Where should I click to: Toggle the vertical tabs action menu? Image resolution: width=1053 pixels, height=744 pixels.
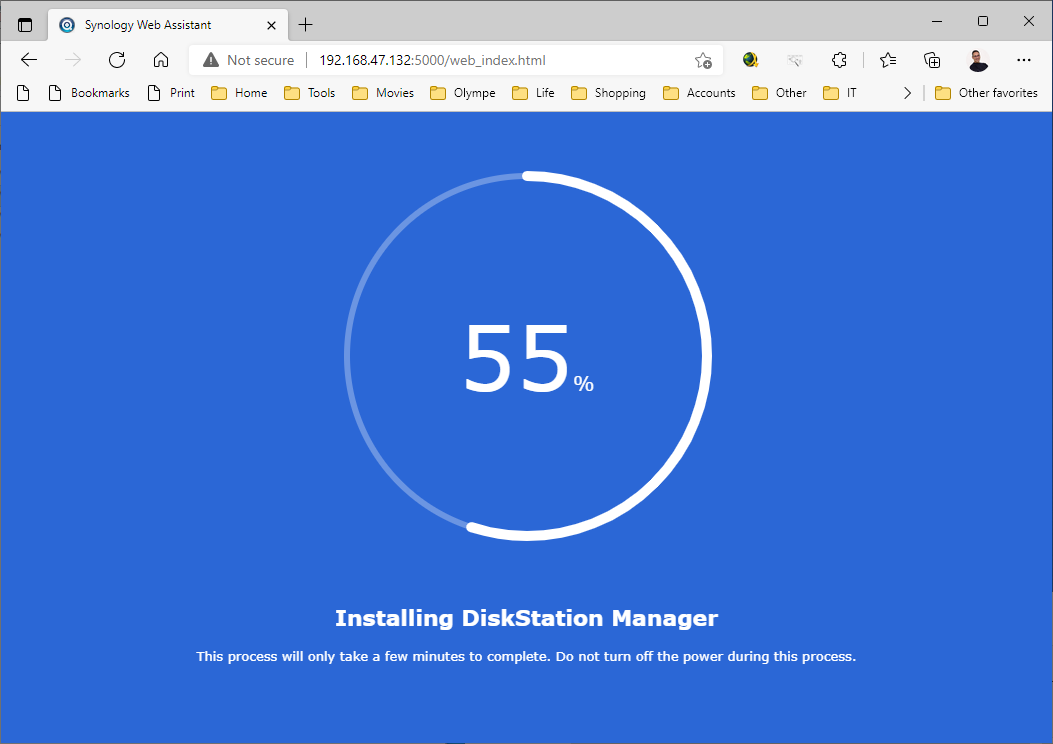pyautogui.click(x=25, y=25)
